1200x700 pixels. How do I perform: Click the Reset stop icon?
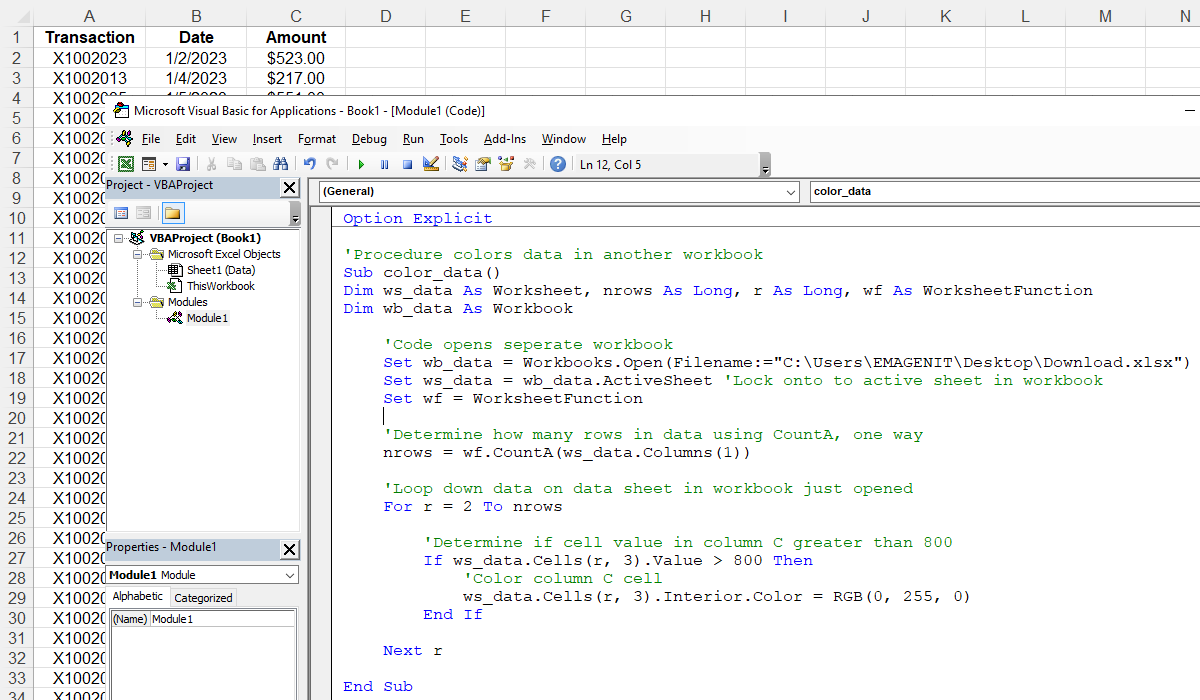[407, 164]
